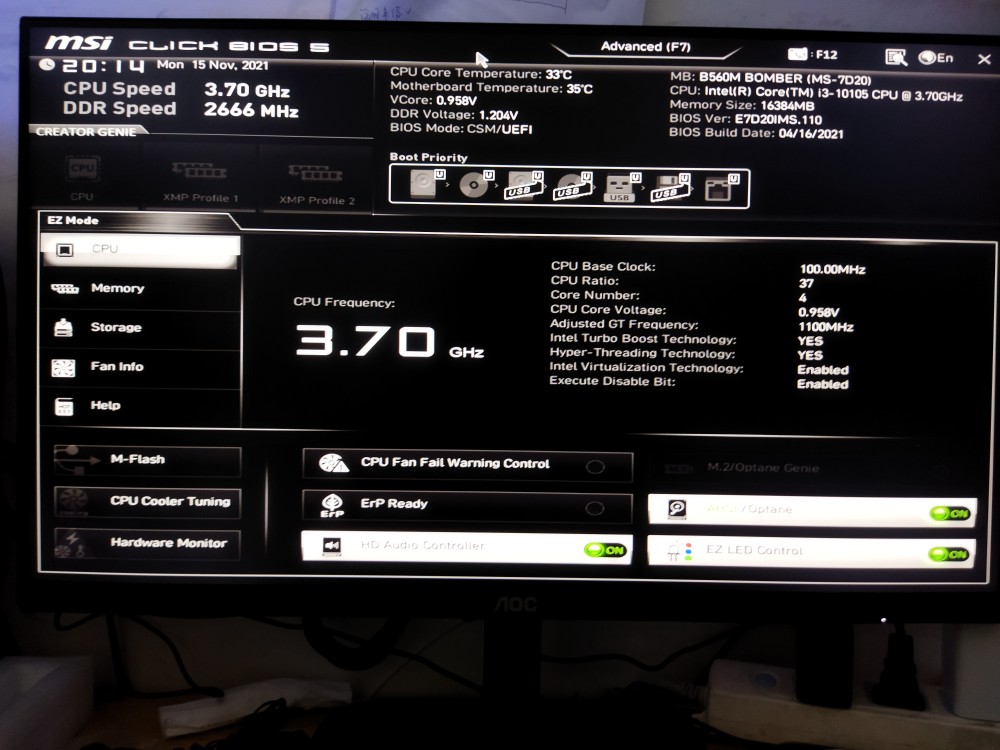
Task: Toggle the AHCI/Optane ON switch
Action: coord(950,513)
